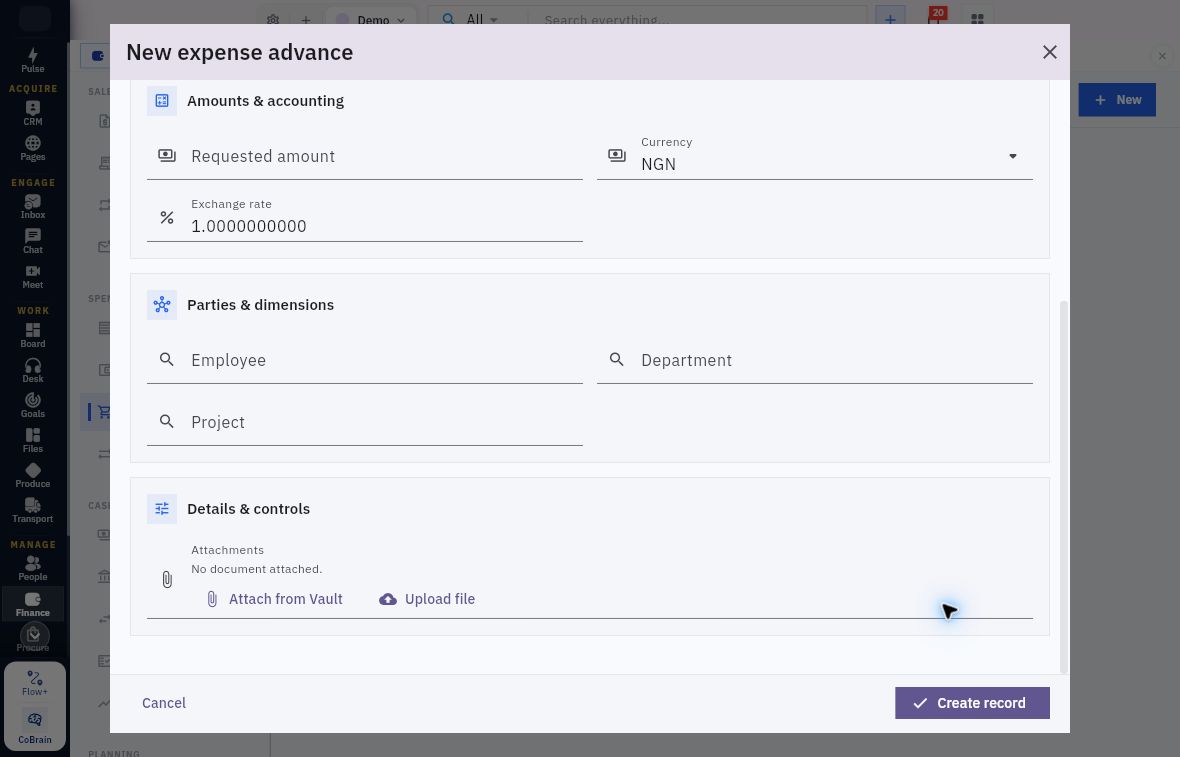
Task: Click the notifications icon with badge 20
Action: (x=935, y=18)
